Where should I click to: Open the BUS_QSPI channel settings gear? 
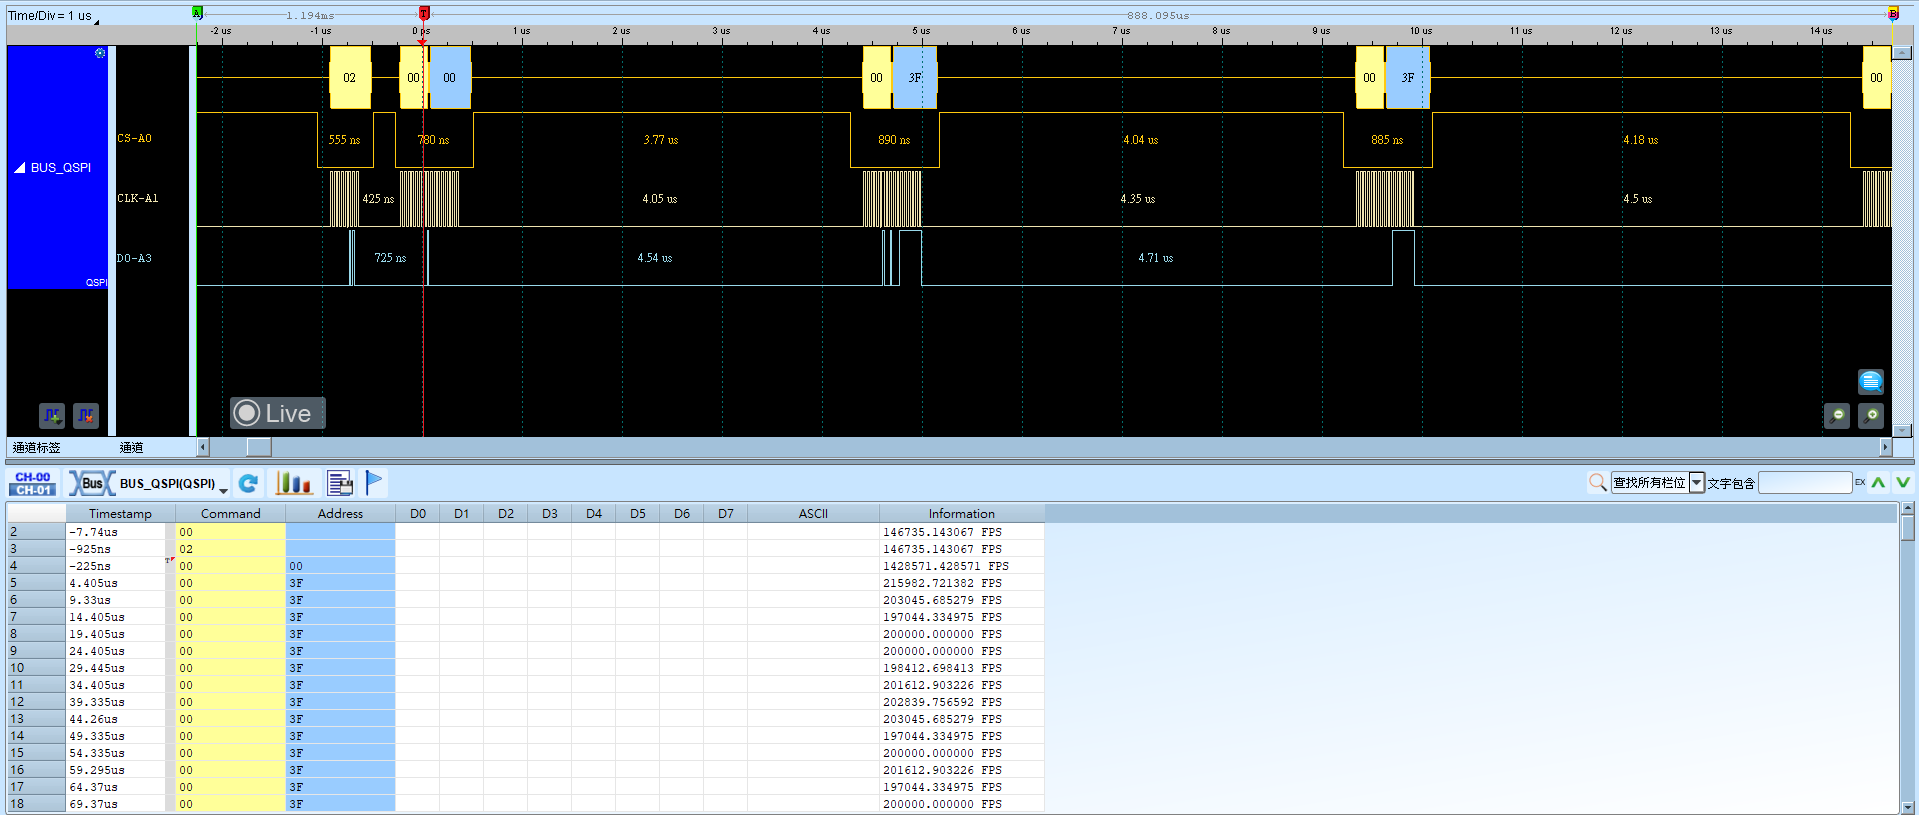[100, 53]
